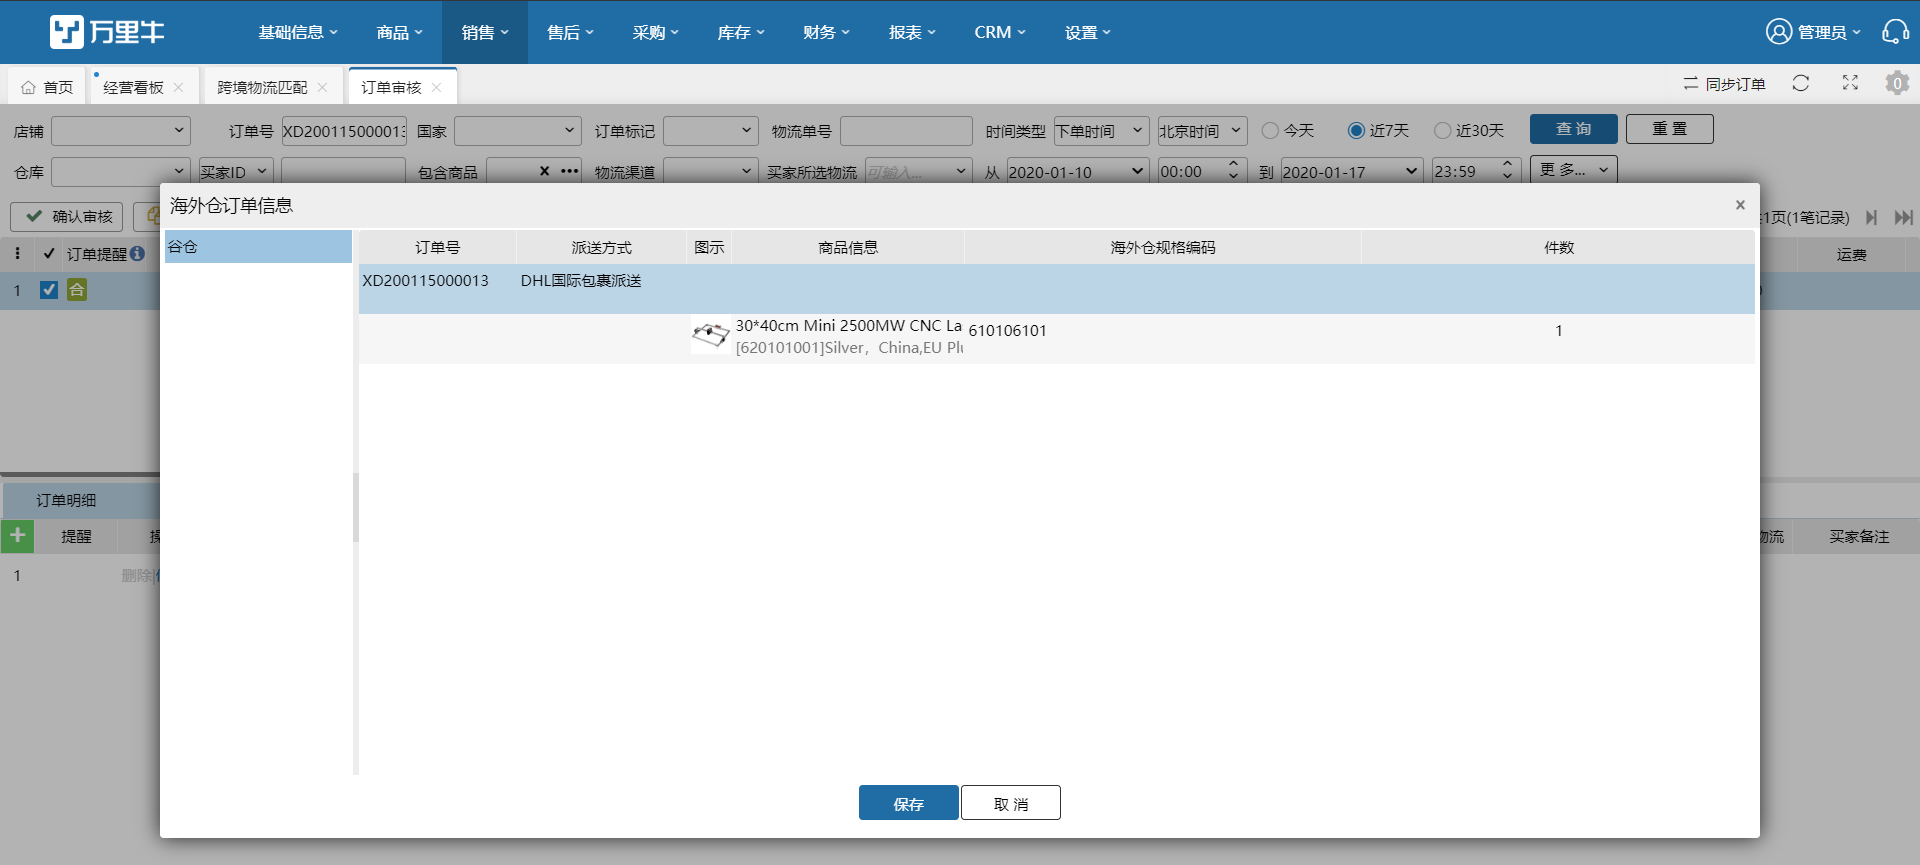This screenshot has height=865, width=1920.
Task: Click 取消 in the dialog
Action: click(x=1011, y=803)
